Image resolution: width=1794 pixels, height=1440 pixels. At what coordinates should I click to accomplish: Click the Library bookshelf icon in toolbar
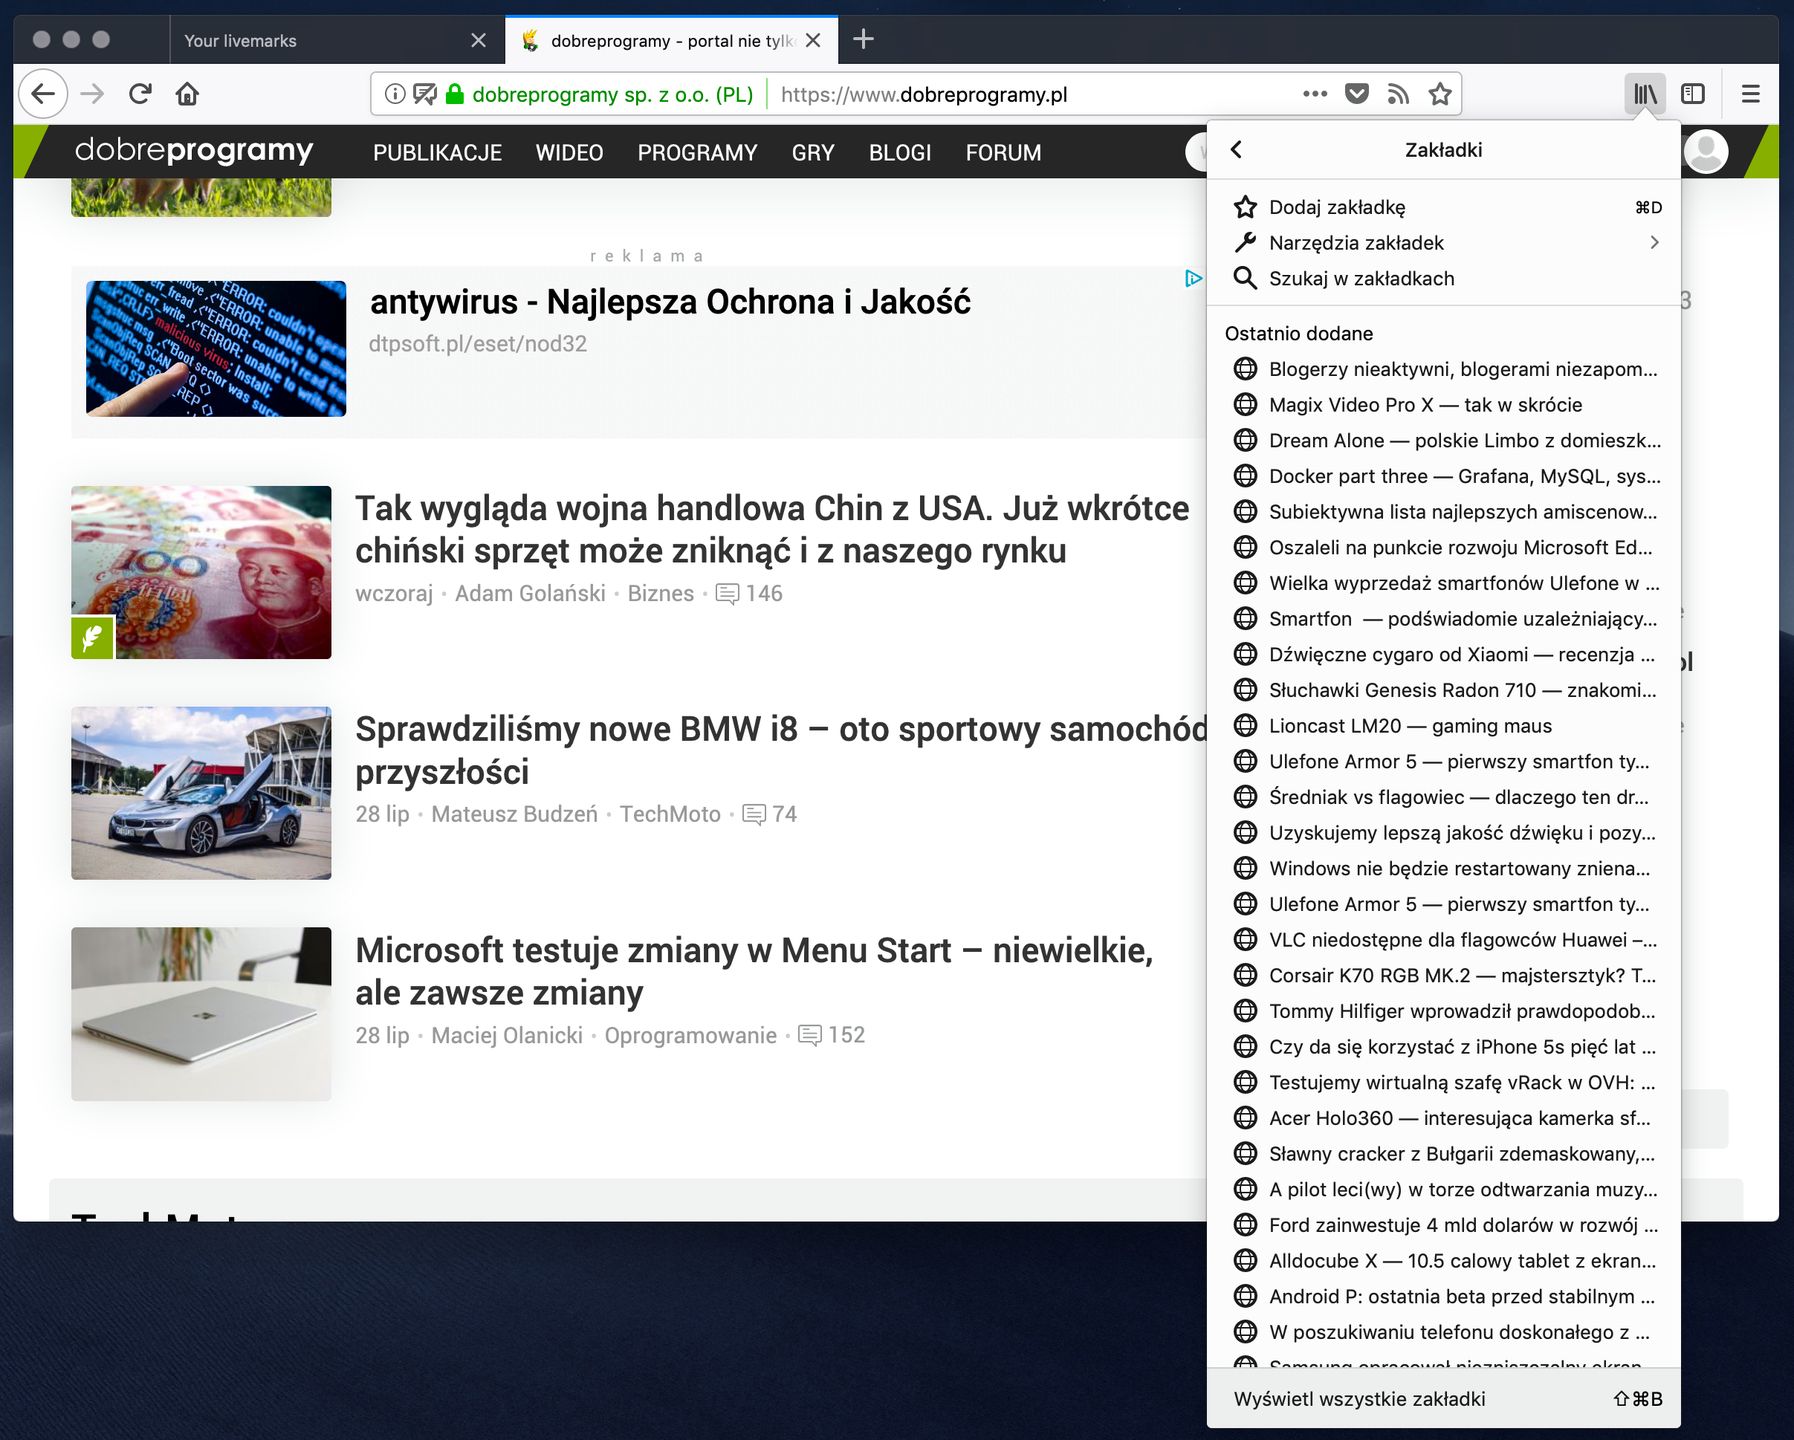coord(1645,94)
